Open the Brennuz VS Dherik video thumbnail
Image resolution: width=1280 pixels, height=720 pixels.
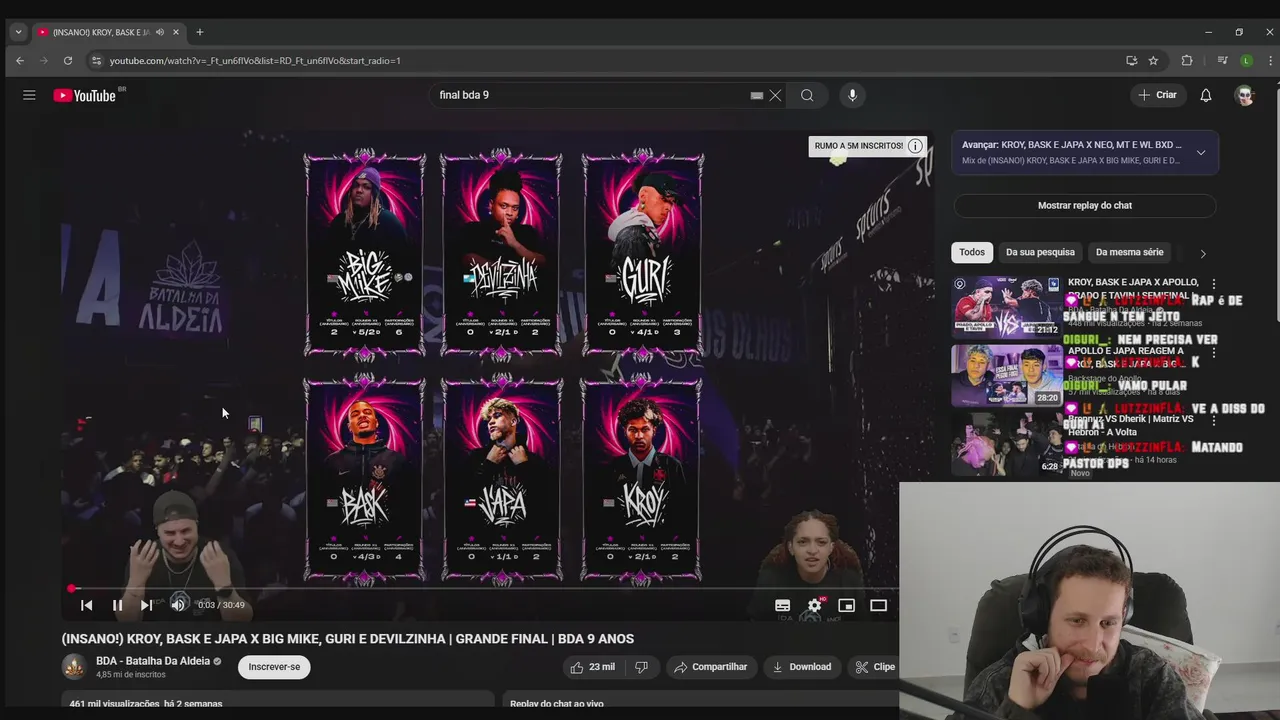coord(1007,444)
